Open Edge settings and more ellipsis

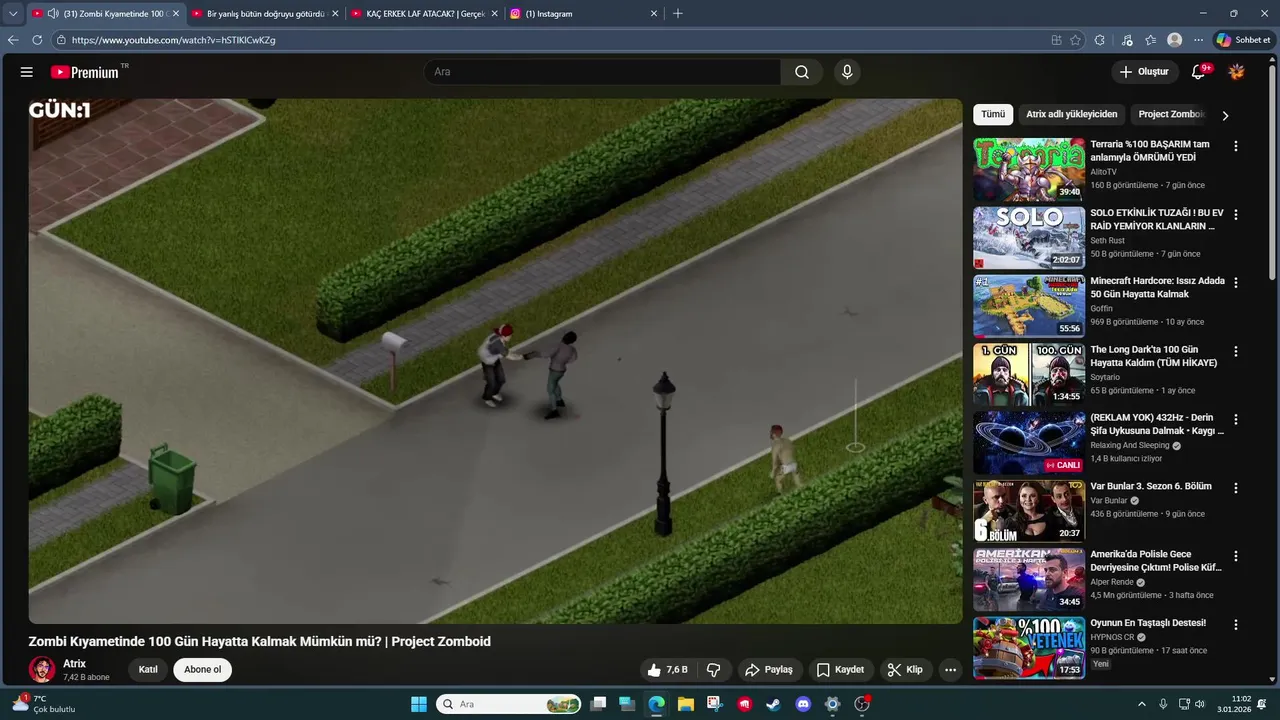[1198, 40]
